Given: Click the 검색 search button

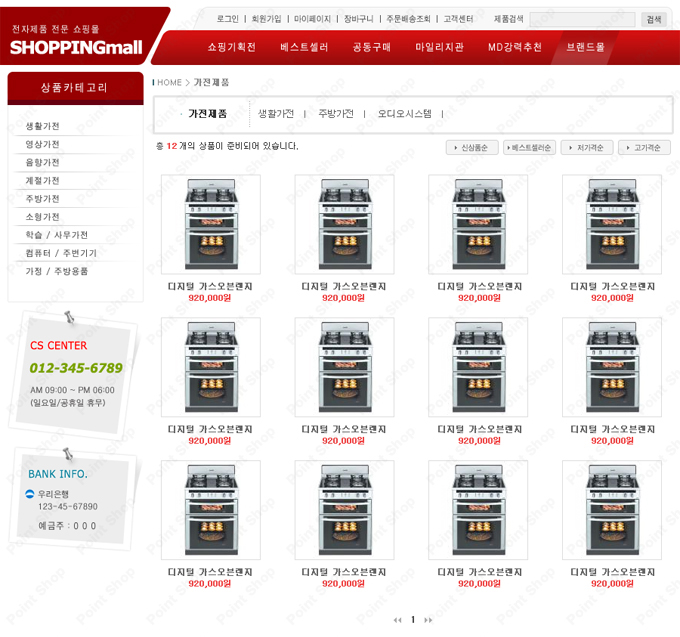Looking at the screenshot, I should click(x=654, y=19).
